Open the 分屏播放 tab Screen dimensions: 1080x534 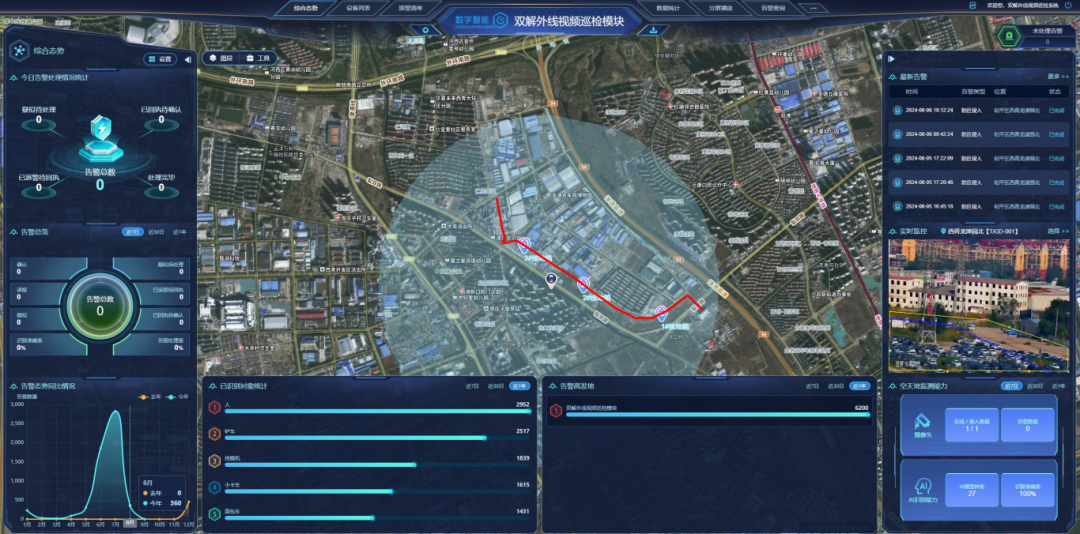point(720,9)
